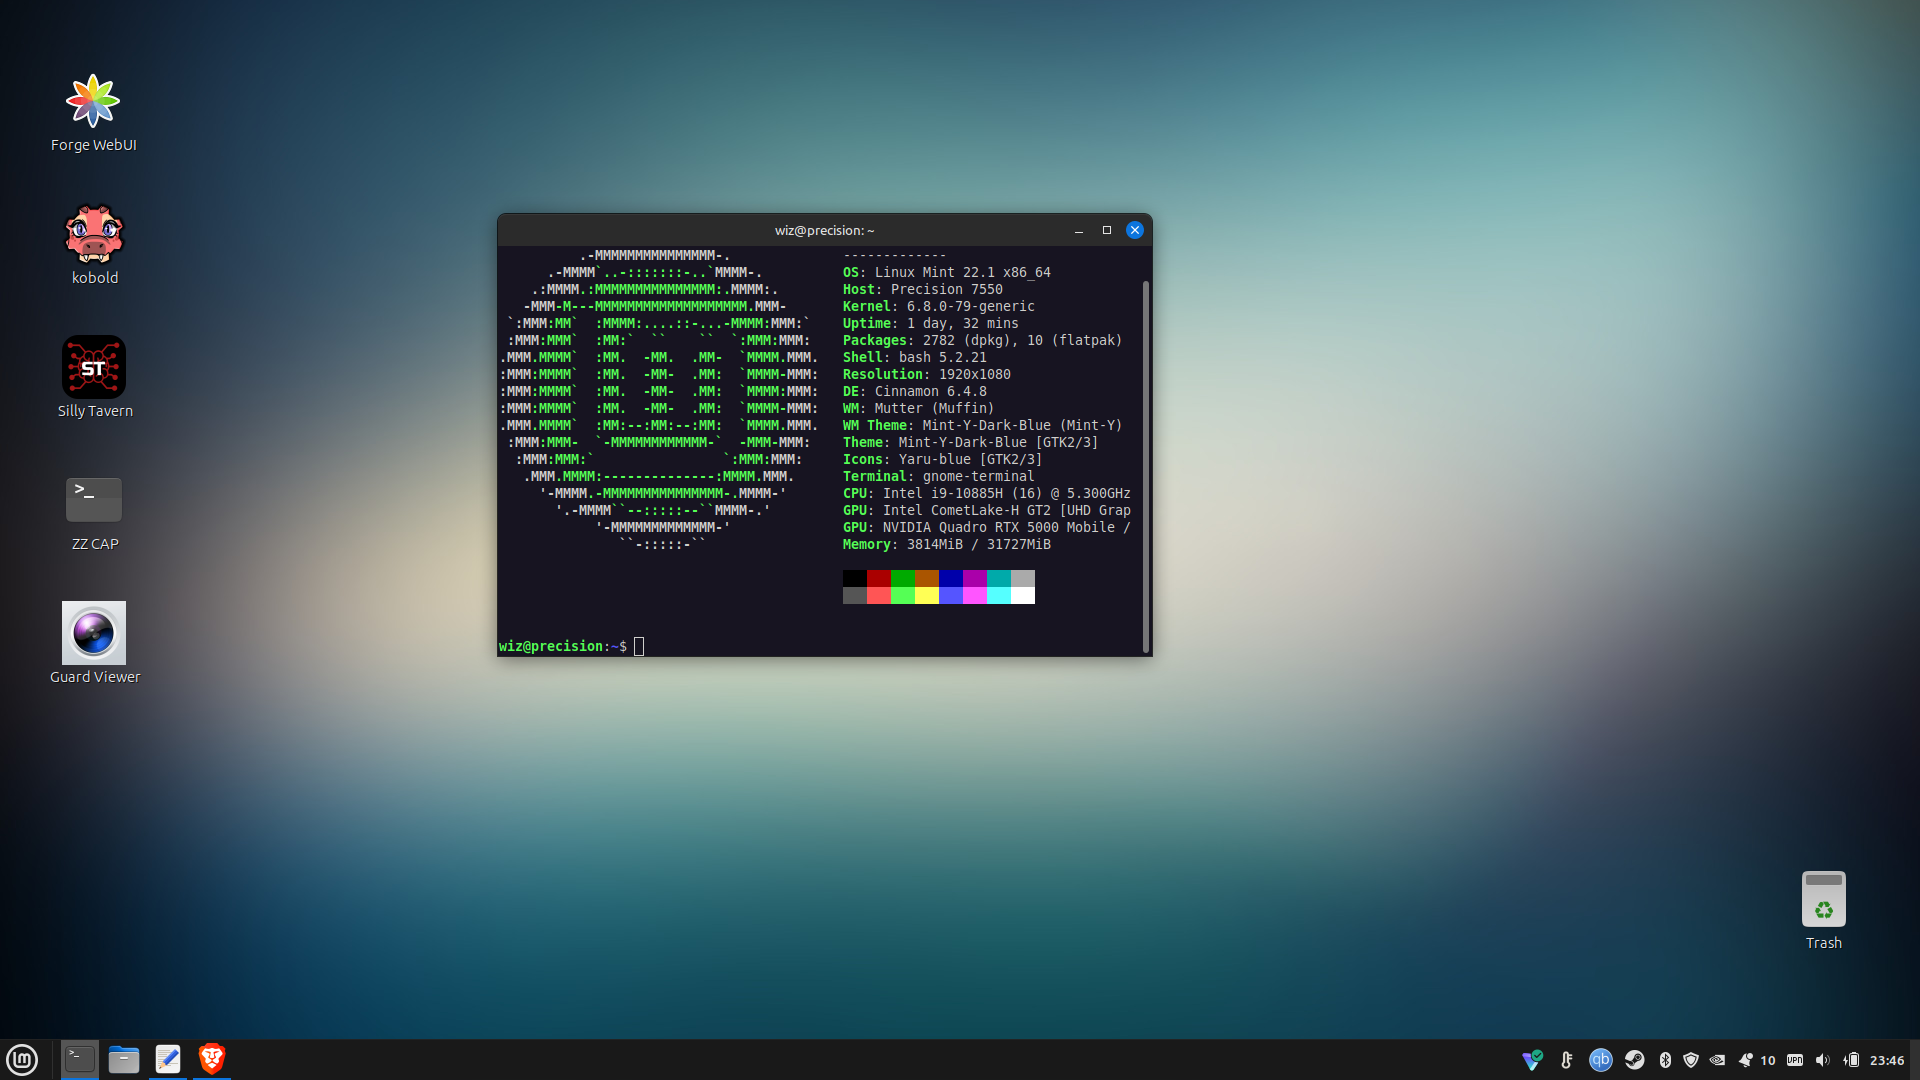Click the Uptime line '1 day, 32 mins'

coord(930,323)
